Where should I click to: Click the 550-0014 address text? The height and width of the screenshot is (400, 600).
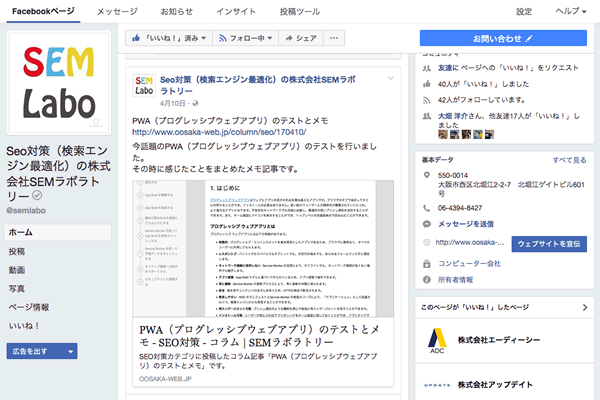coord(453,175)
